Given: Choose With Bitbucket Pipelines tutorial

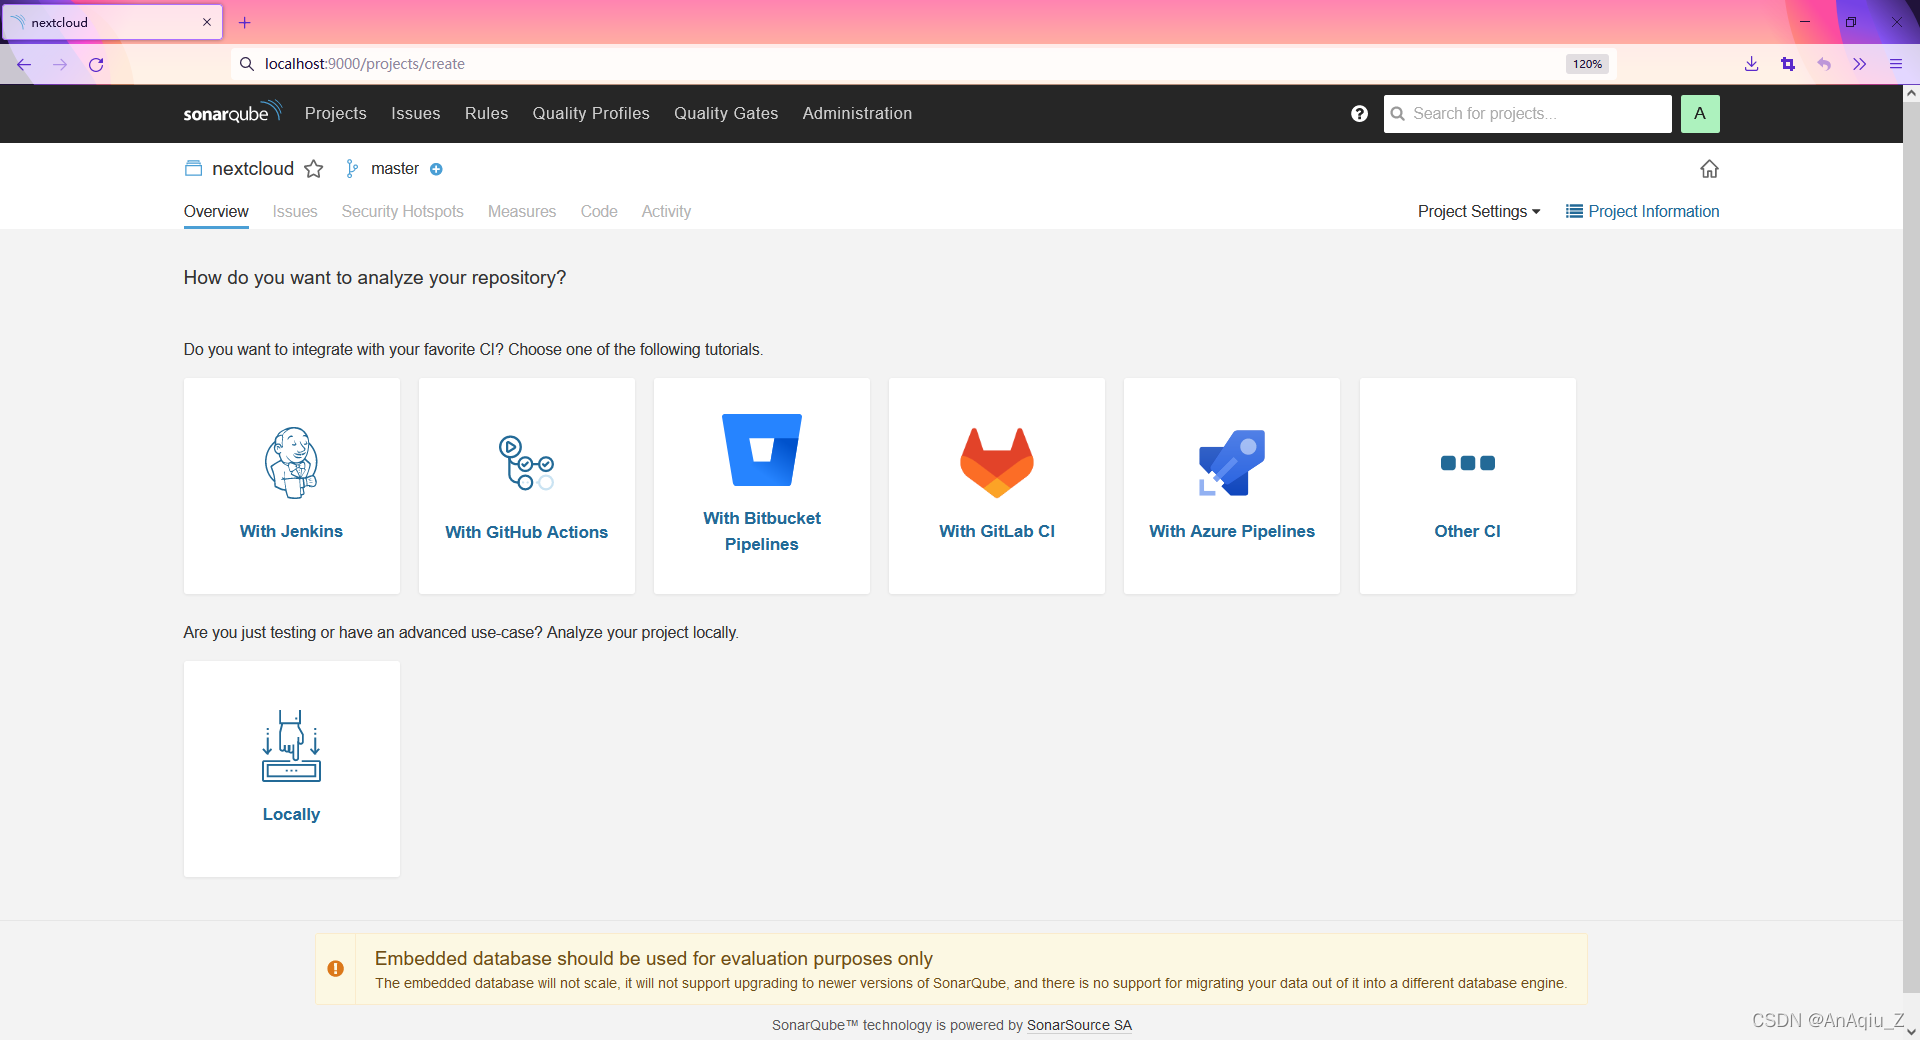Looking at the screenshot, I should tap(762, 486).
